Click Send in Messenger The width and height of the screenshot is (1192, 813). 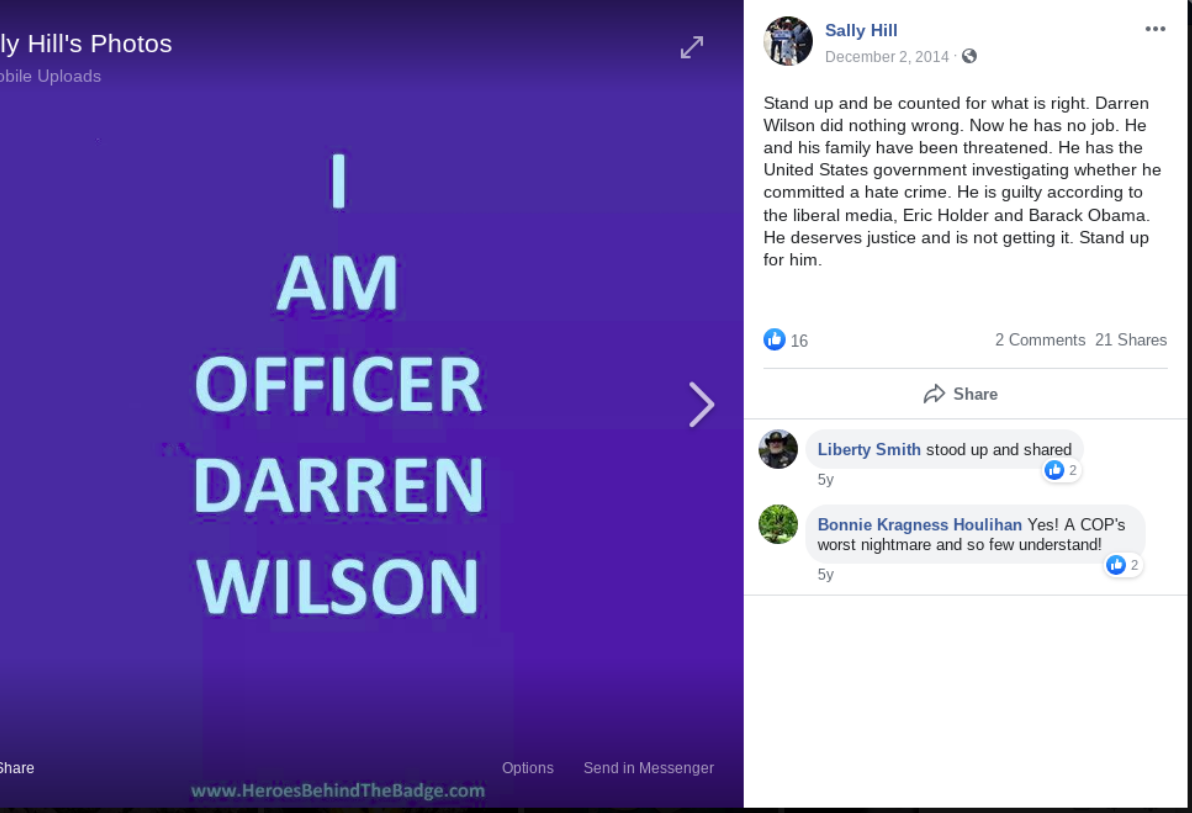648,768
